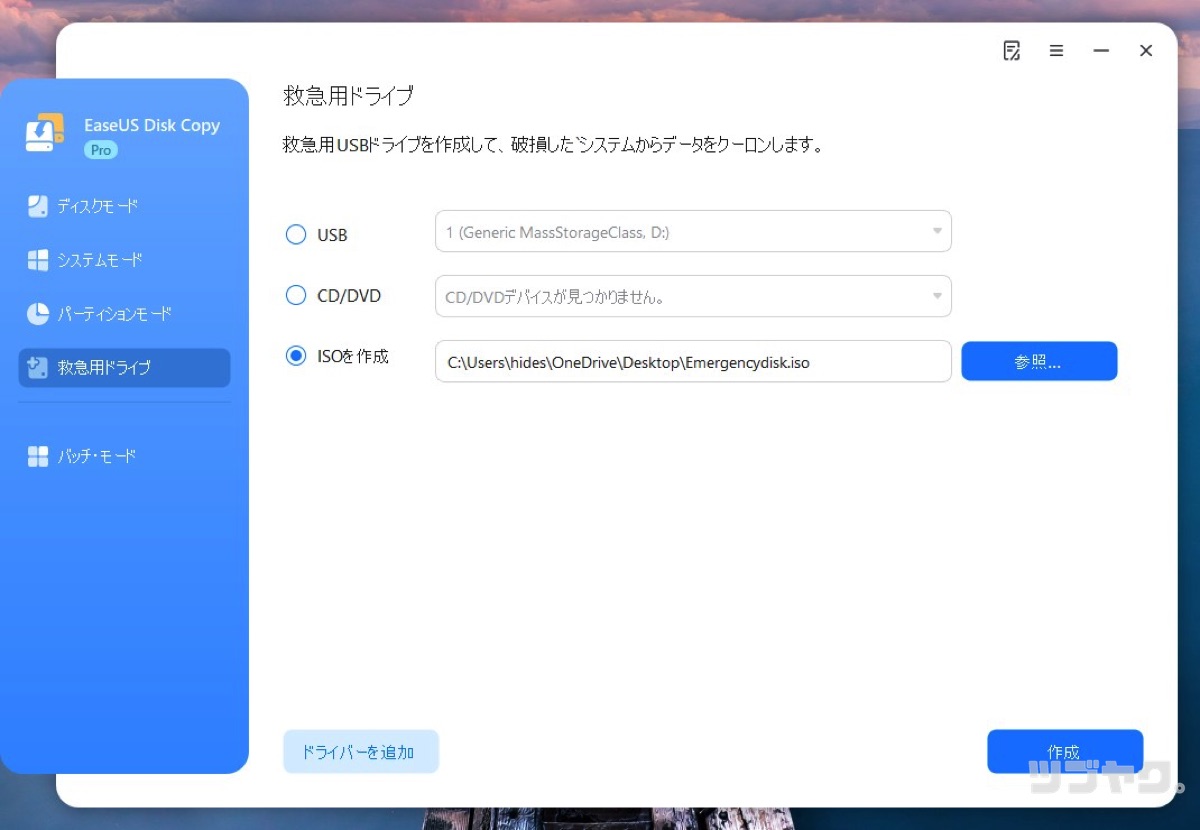Select the USB radio button
The image size is (1200, 830).
point(295,234)
